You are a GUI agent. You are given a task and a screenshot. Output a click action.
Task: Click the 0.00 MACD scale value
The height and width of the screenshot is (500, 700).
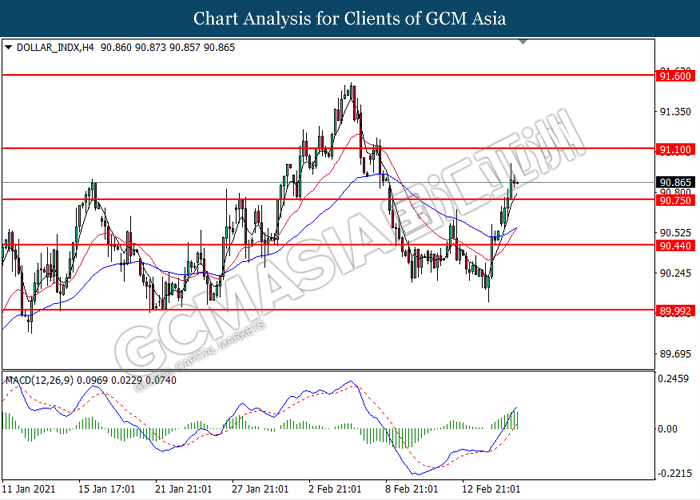coord(668,429)
